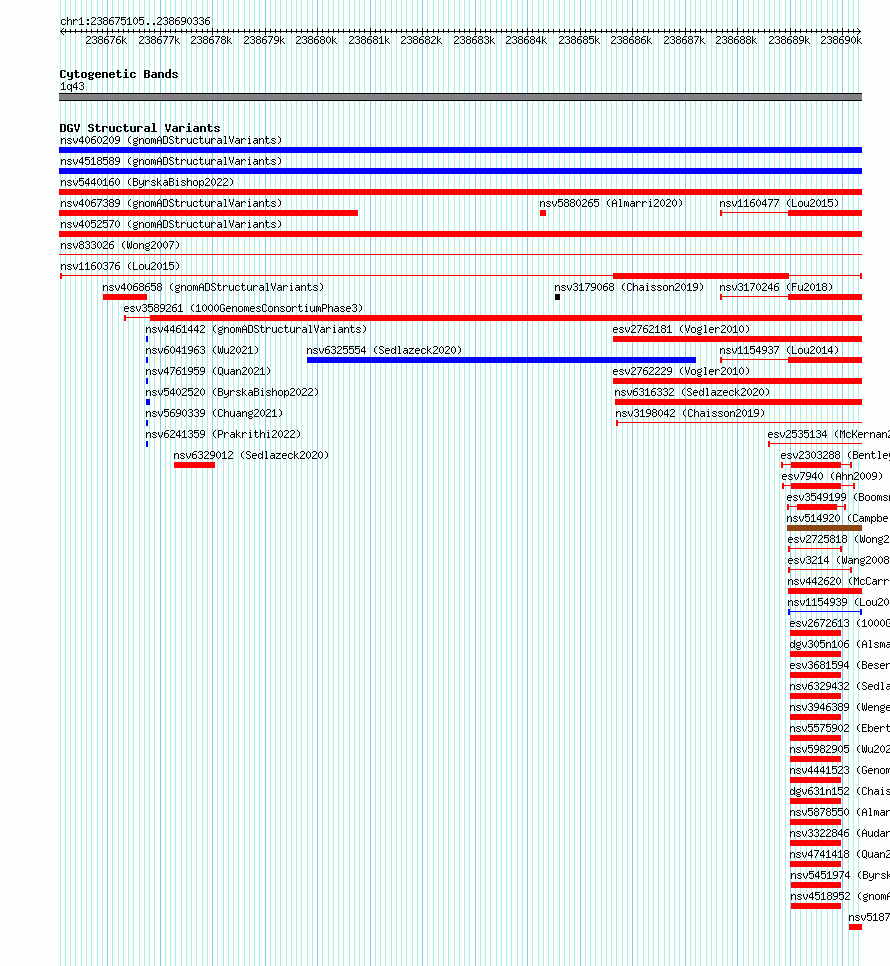Open the nsv4741418 Quan variant

pyautogui.click(x=815, y=863)
